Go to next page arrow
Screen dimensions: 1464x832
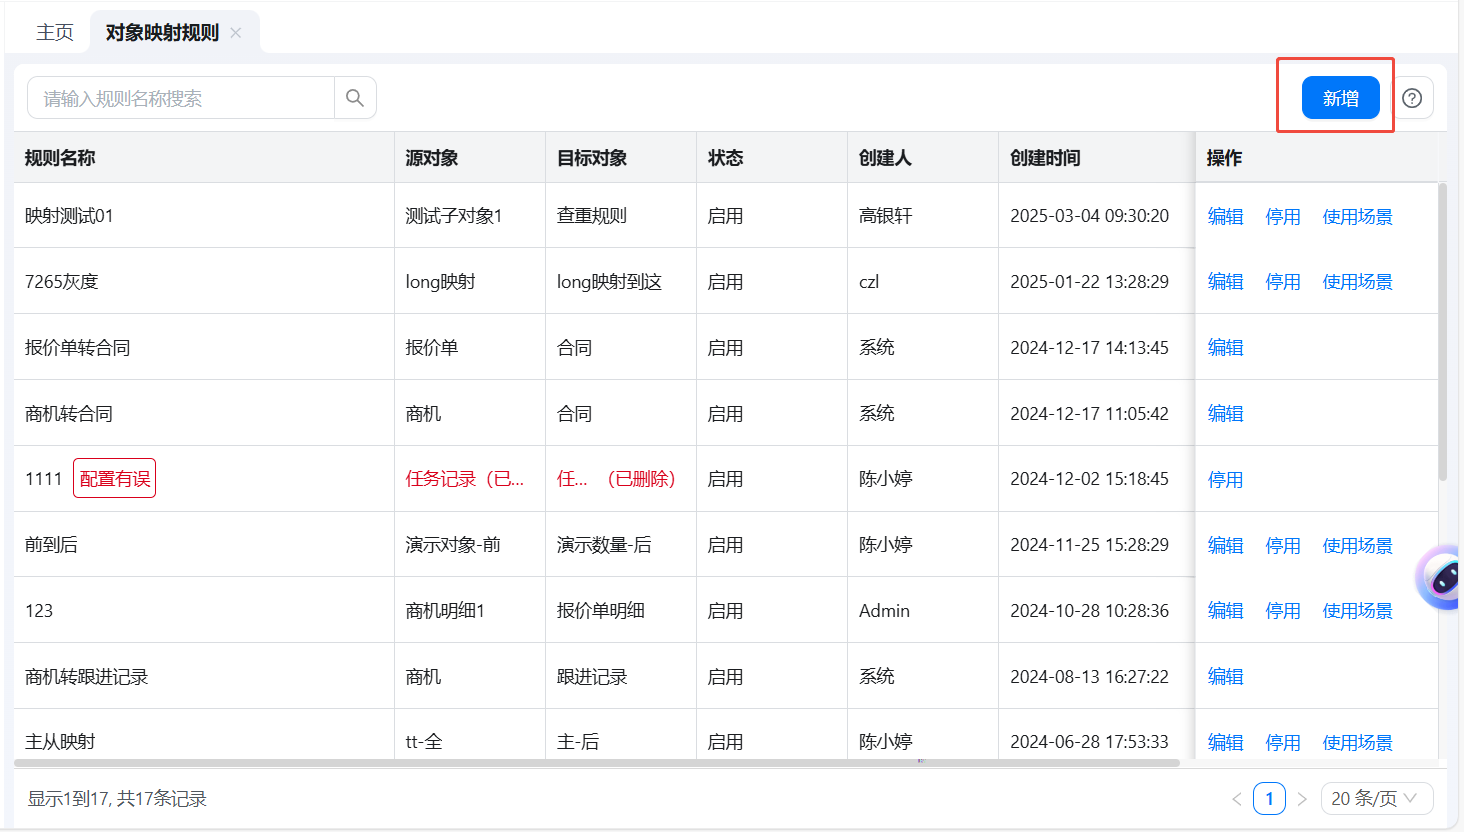1302,799
